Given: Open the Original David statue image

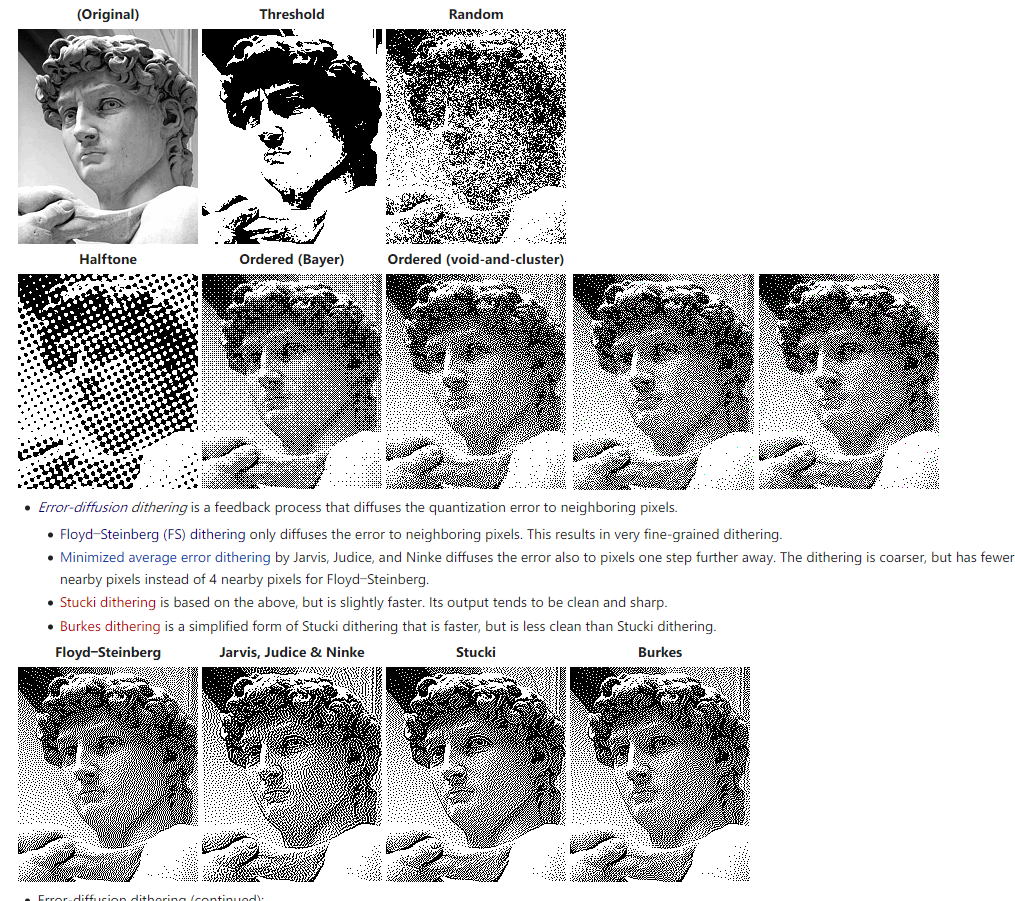Looking at the screenshot, I should [x=107, y=136].
